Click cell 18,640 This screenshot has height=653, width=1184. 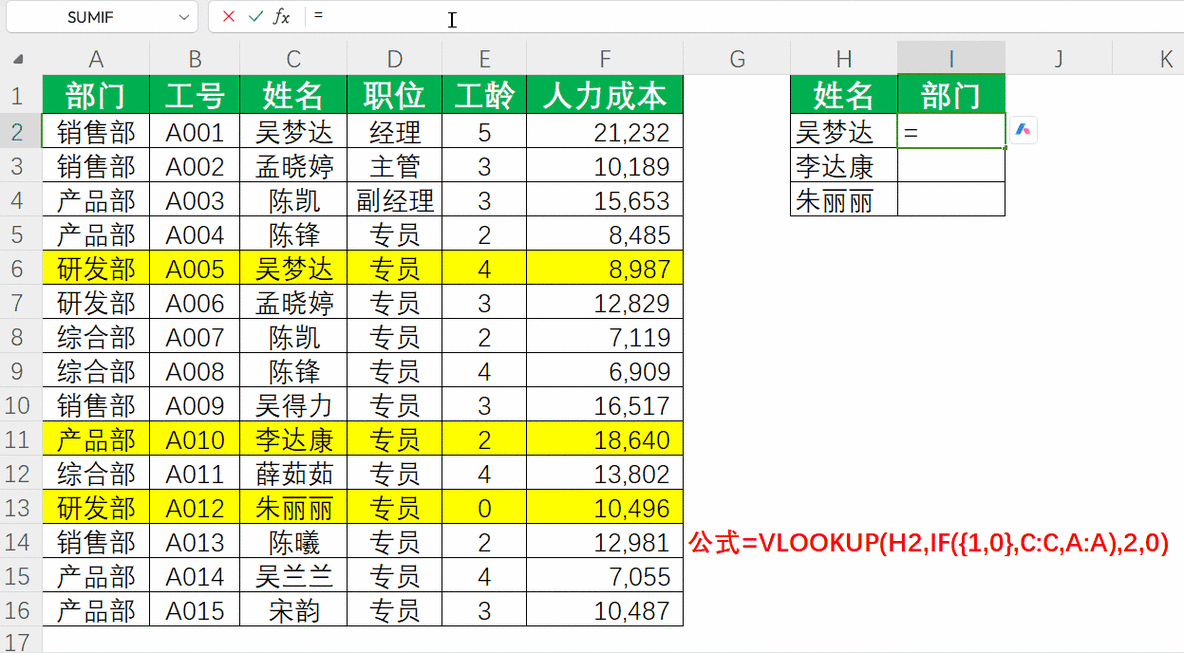[605, 439]
